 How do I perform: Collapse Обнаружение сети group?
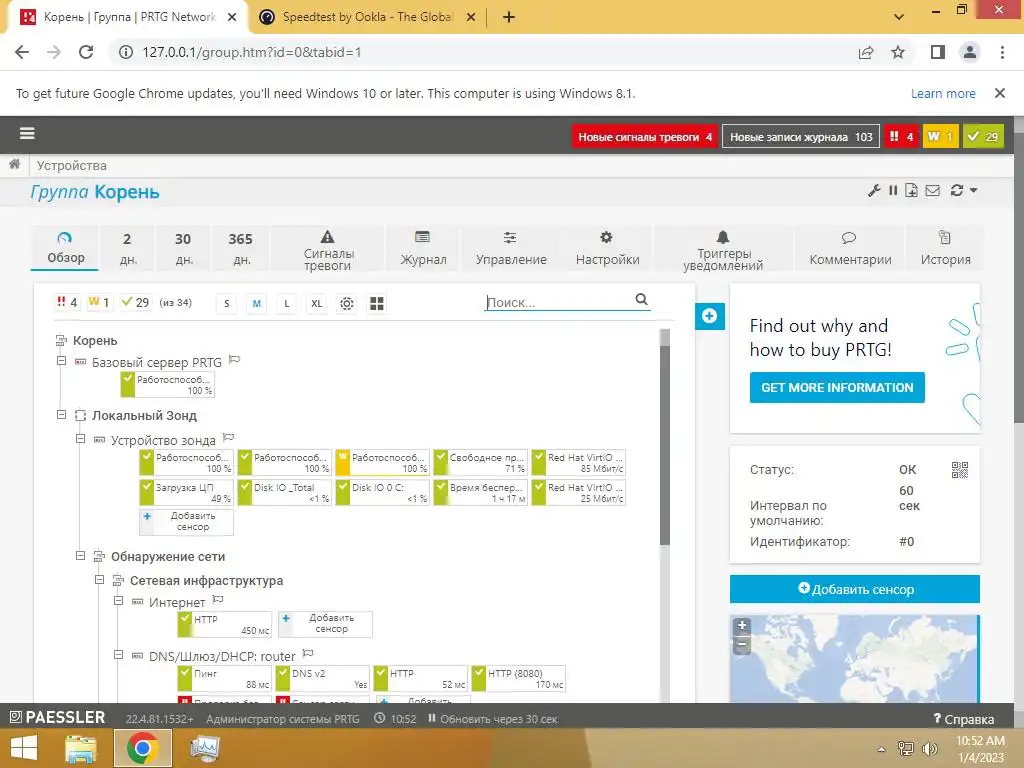tap(80, 556)
